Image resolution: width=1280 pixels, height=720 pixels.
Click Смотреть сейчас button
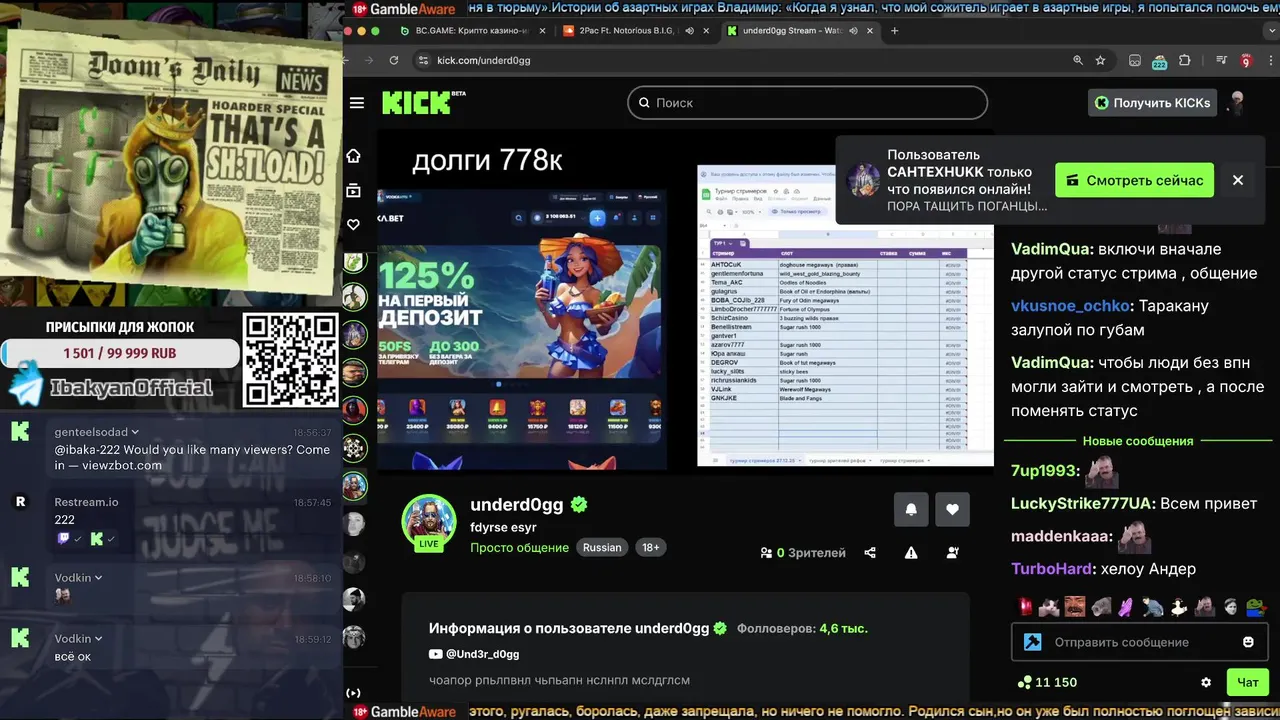tap(1134, 180)
